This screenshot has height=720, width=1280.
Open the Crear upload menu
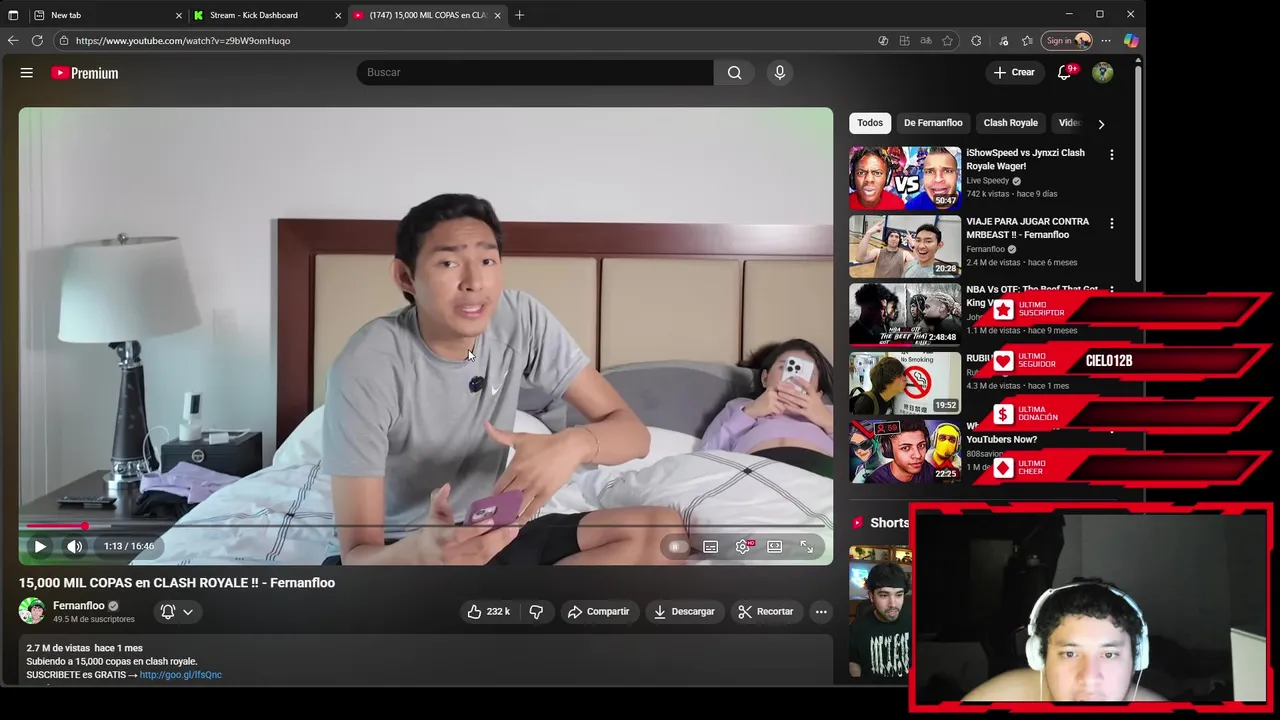1014,72
